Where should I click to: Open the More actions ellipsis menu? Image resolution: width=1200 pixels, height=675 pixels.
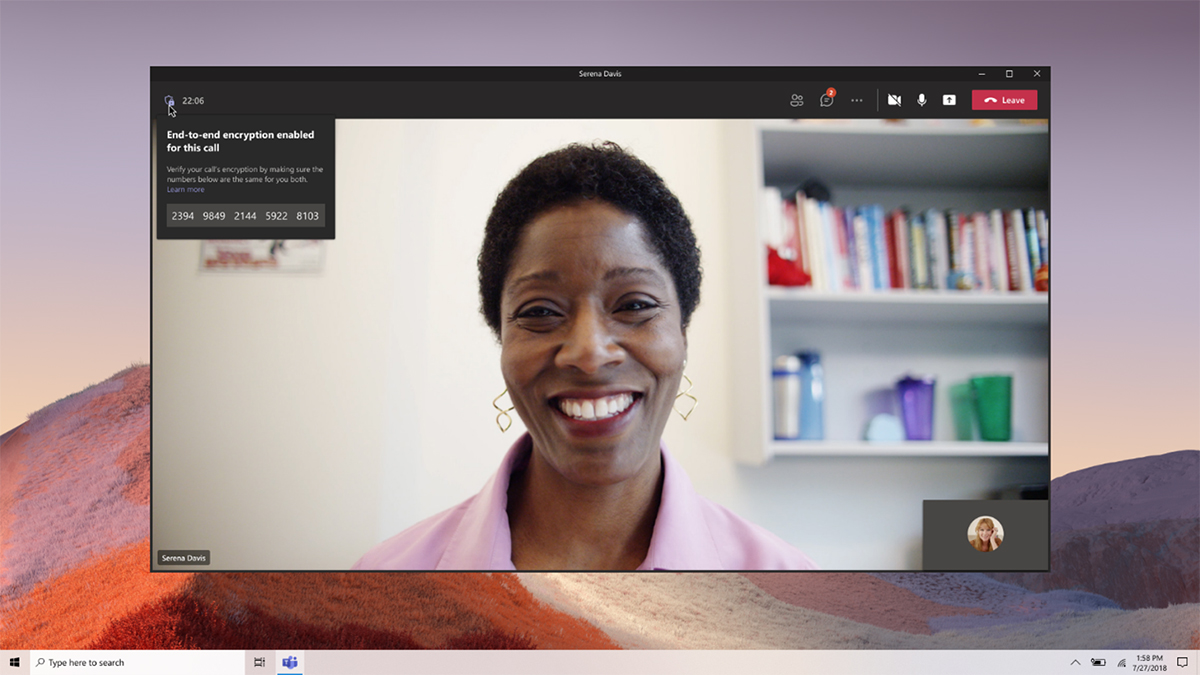(x=856, y=100)
